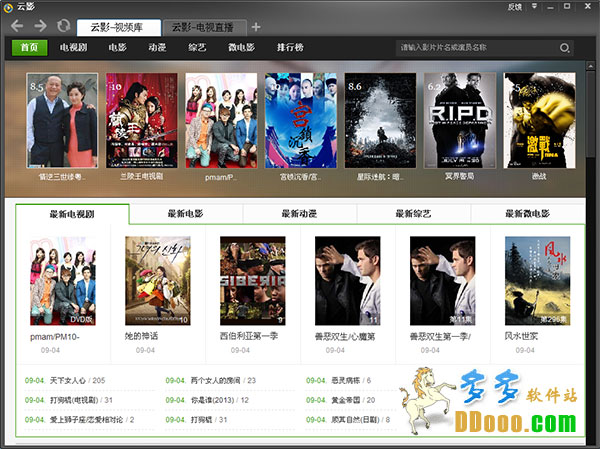Focus the movie name search field
This screenshot has height=449, width=600.
click(476, 48)
